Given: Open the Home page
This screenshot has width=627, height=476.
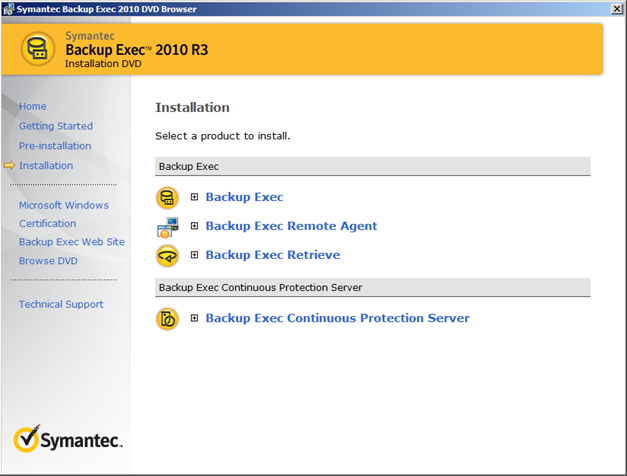Looking at the screenshot, I should coord(33,106).
